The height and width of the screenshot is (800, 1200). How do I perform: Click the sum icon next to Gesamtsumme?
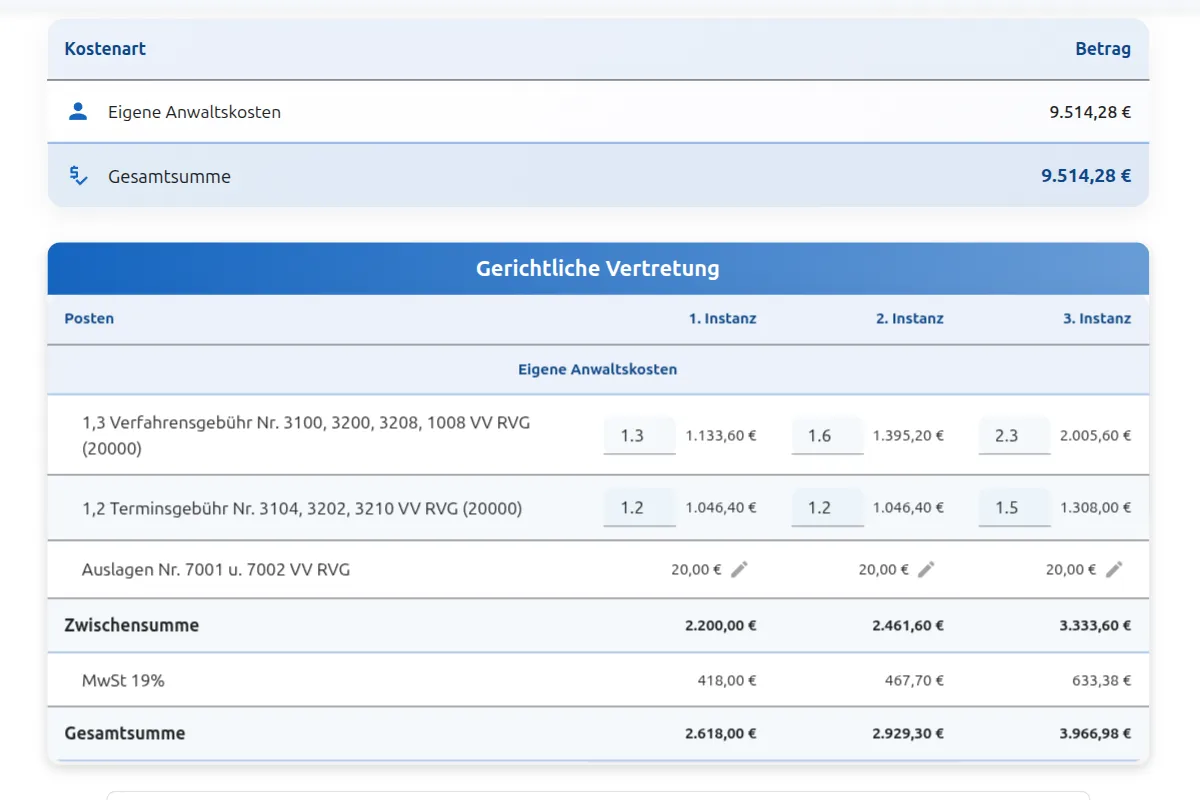(78, 175)
